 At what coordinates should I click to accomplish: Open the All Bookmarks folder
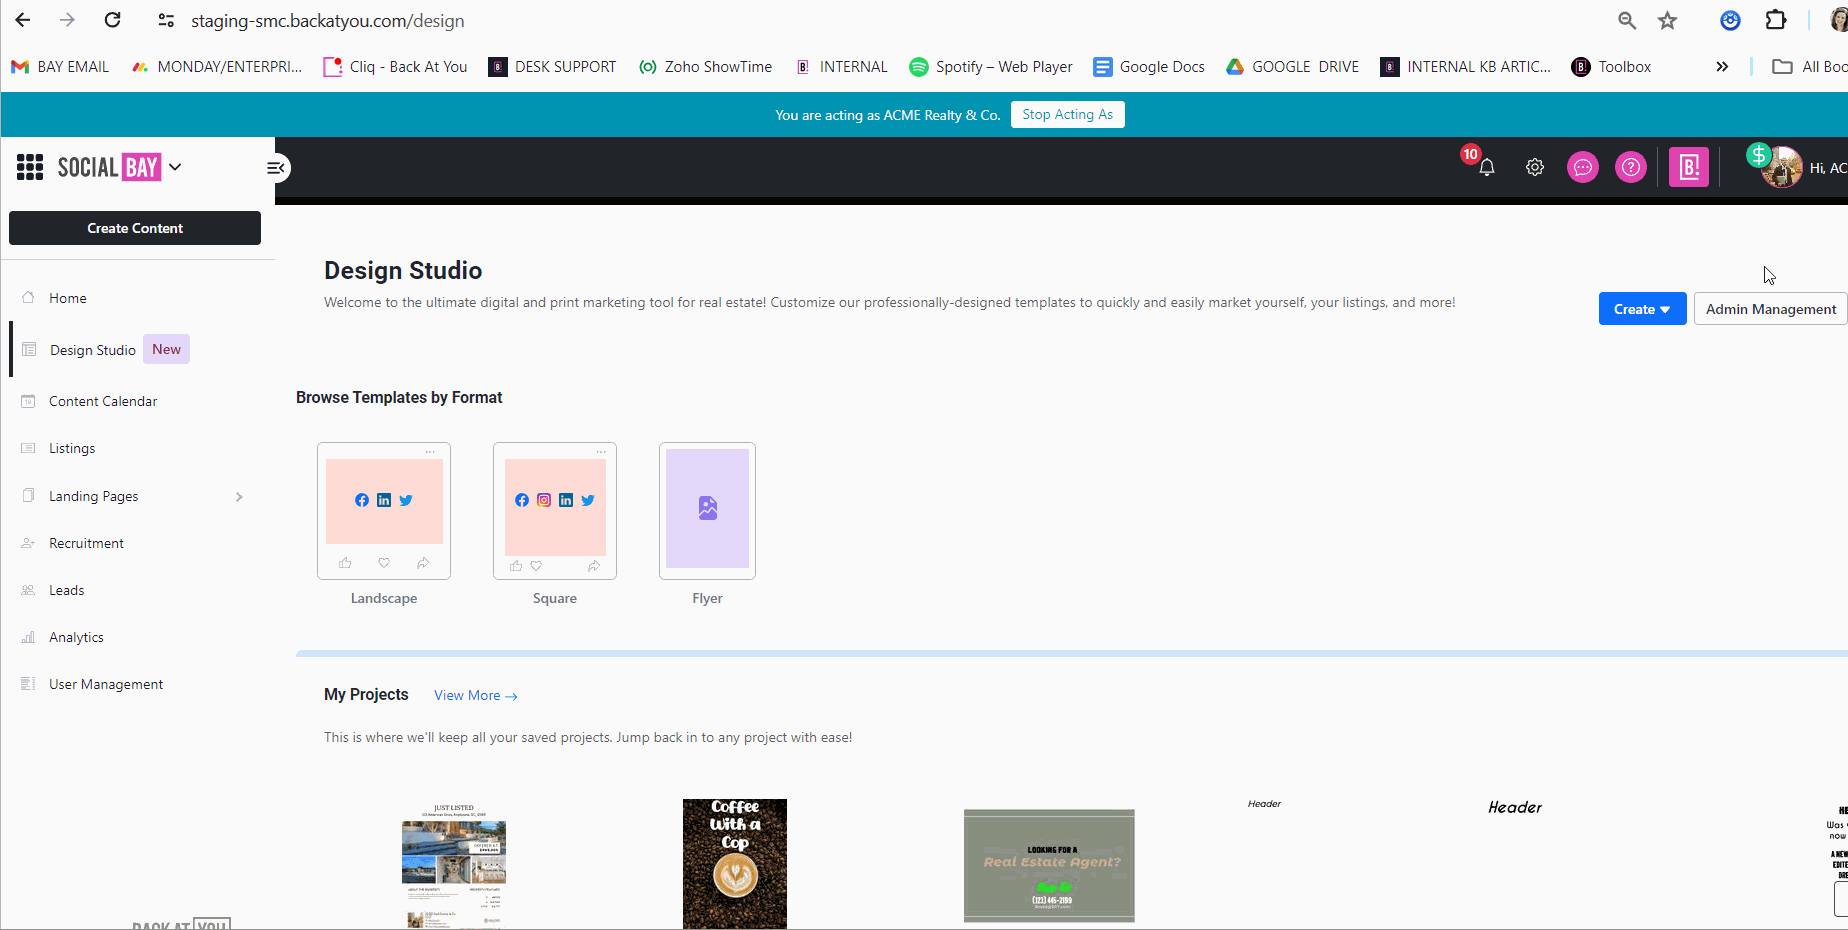(x=1809, y=67)
